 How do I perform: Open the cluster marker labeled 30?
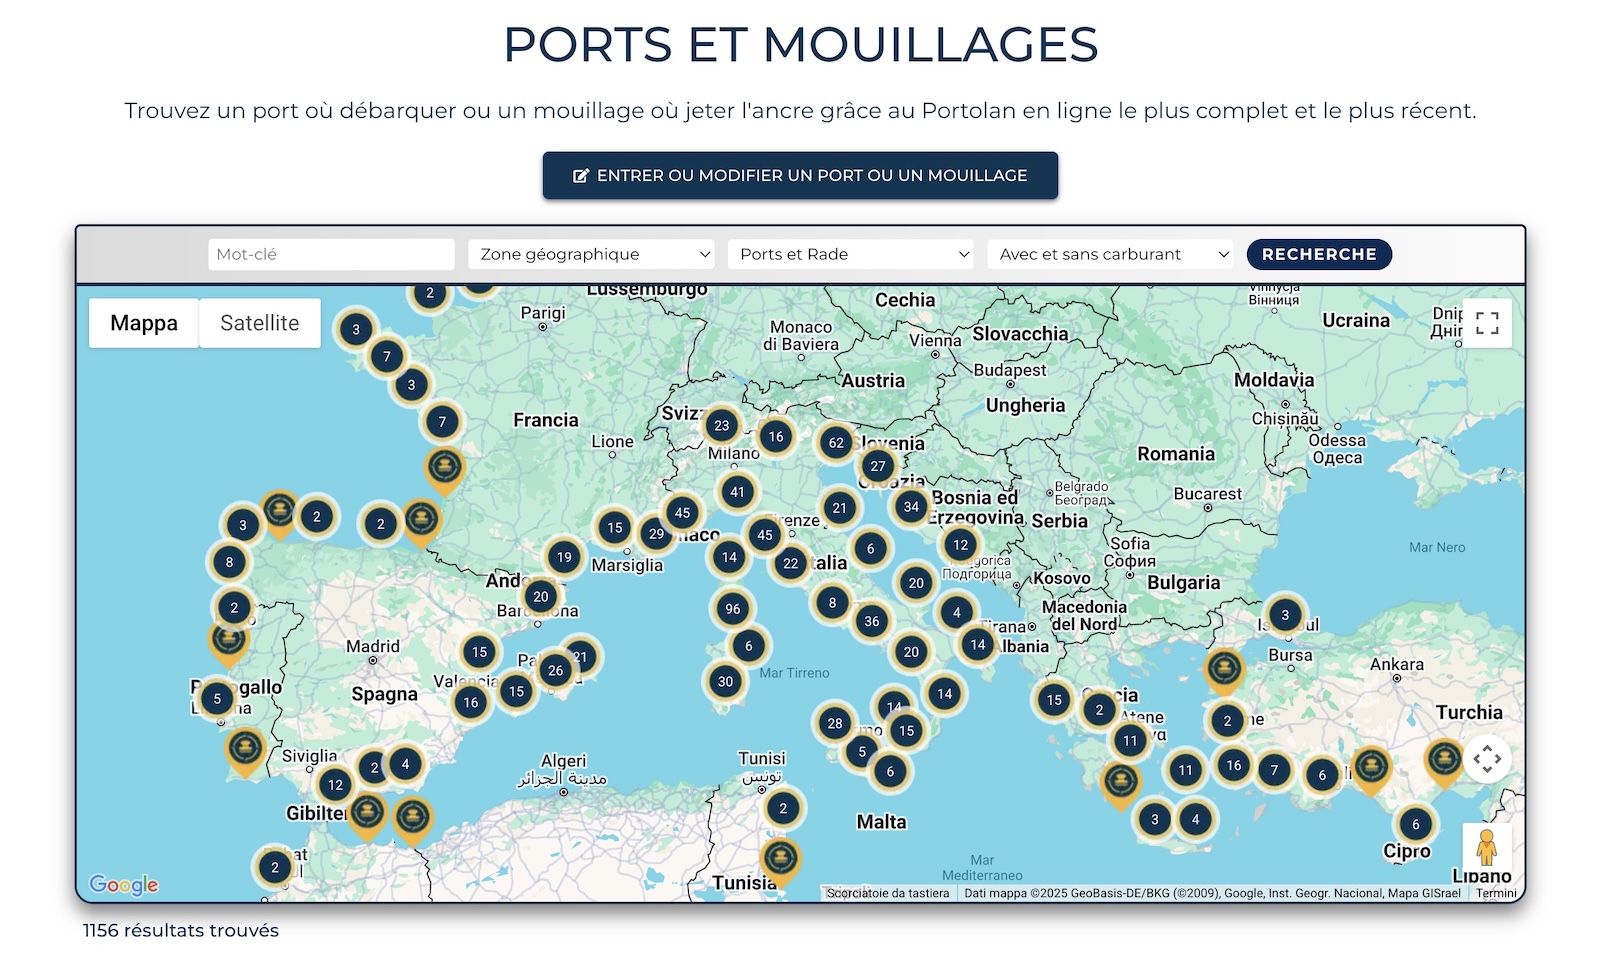[725, 682]
